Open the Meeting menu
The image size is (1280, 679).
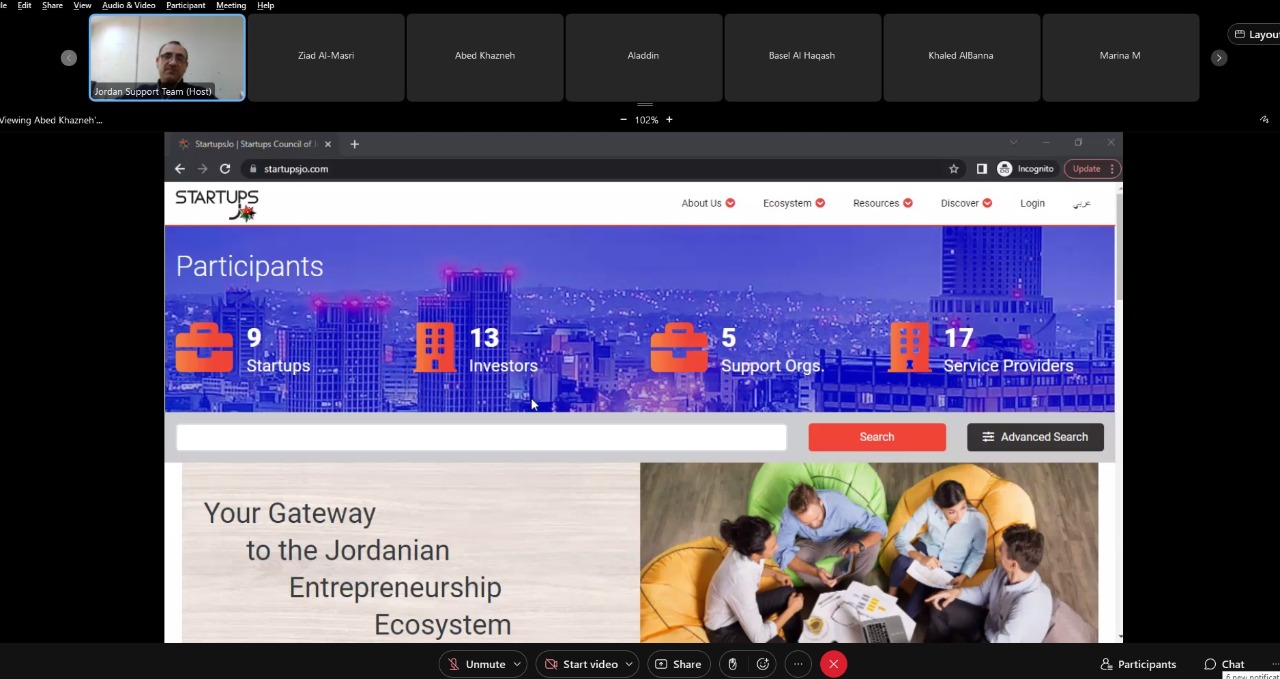pos(231,5)
